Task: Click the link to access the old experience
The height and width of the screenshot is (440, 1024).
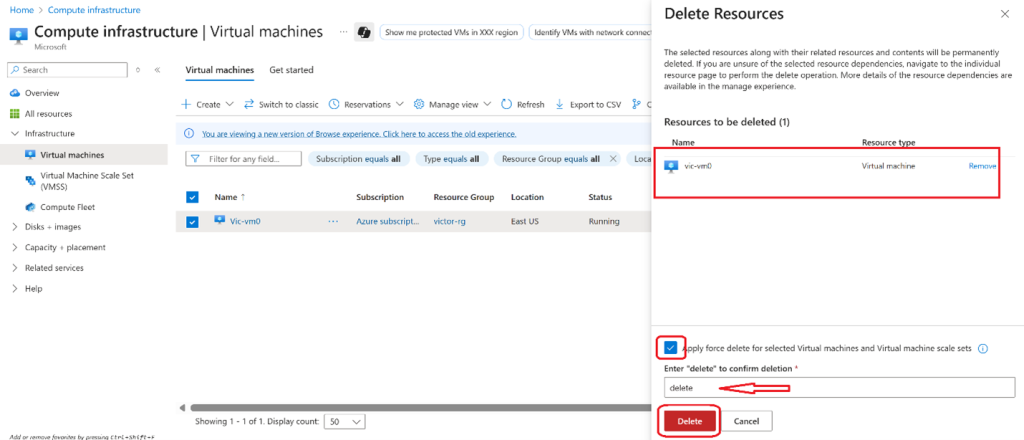Action: coord(359,134)
